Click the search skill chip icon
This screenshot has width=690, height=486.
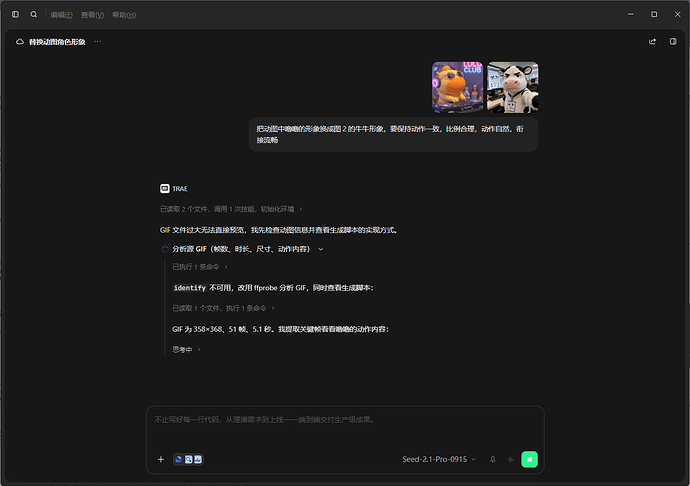[x=188, y=460]
